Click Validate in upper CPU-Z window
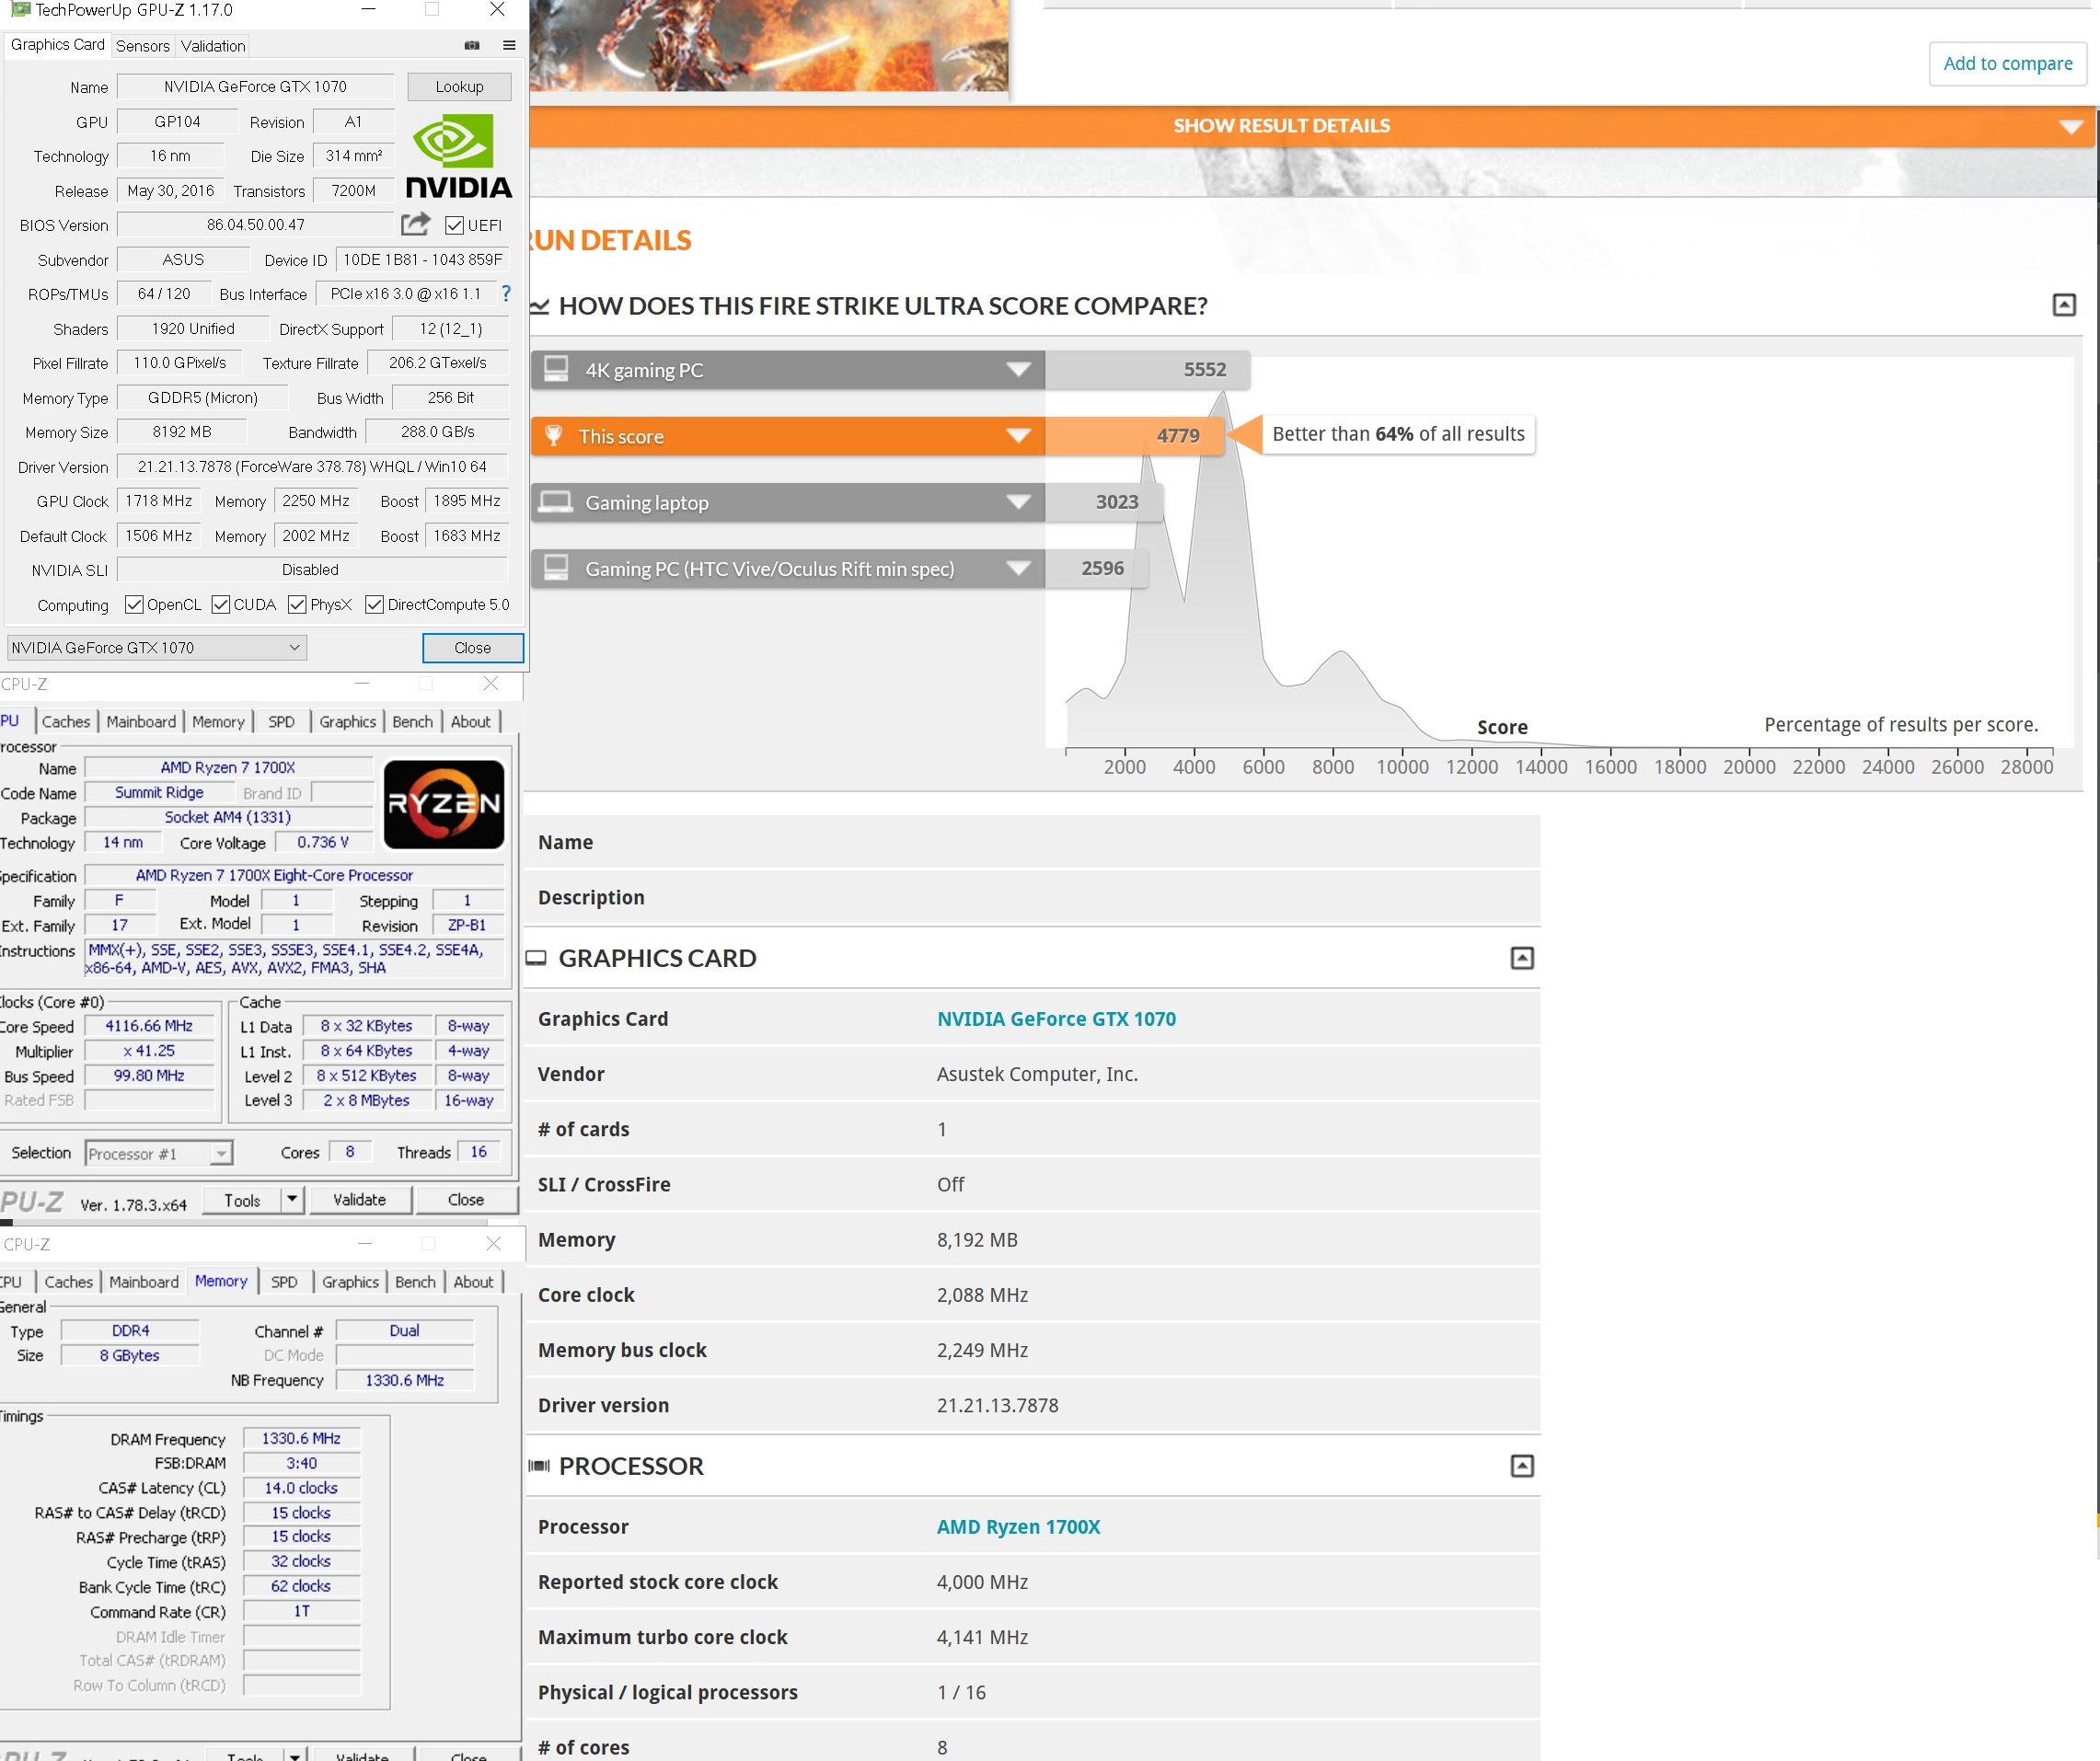This screenshot has width=2100, height=1761. 359,1200
